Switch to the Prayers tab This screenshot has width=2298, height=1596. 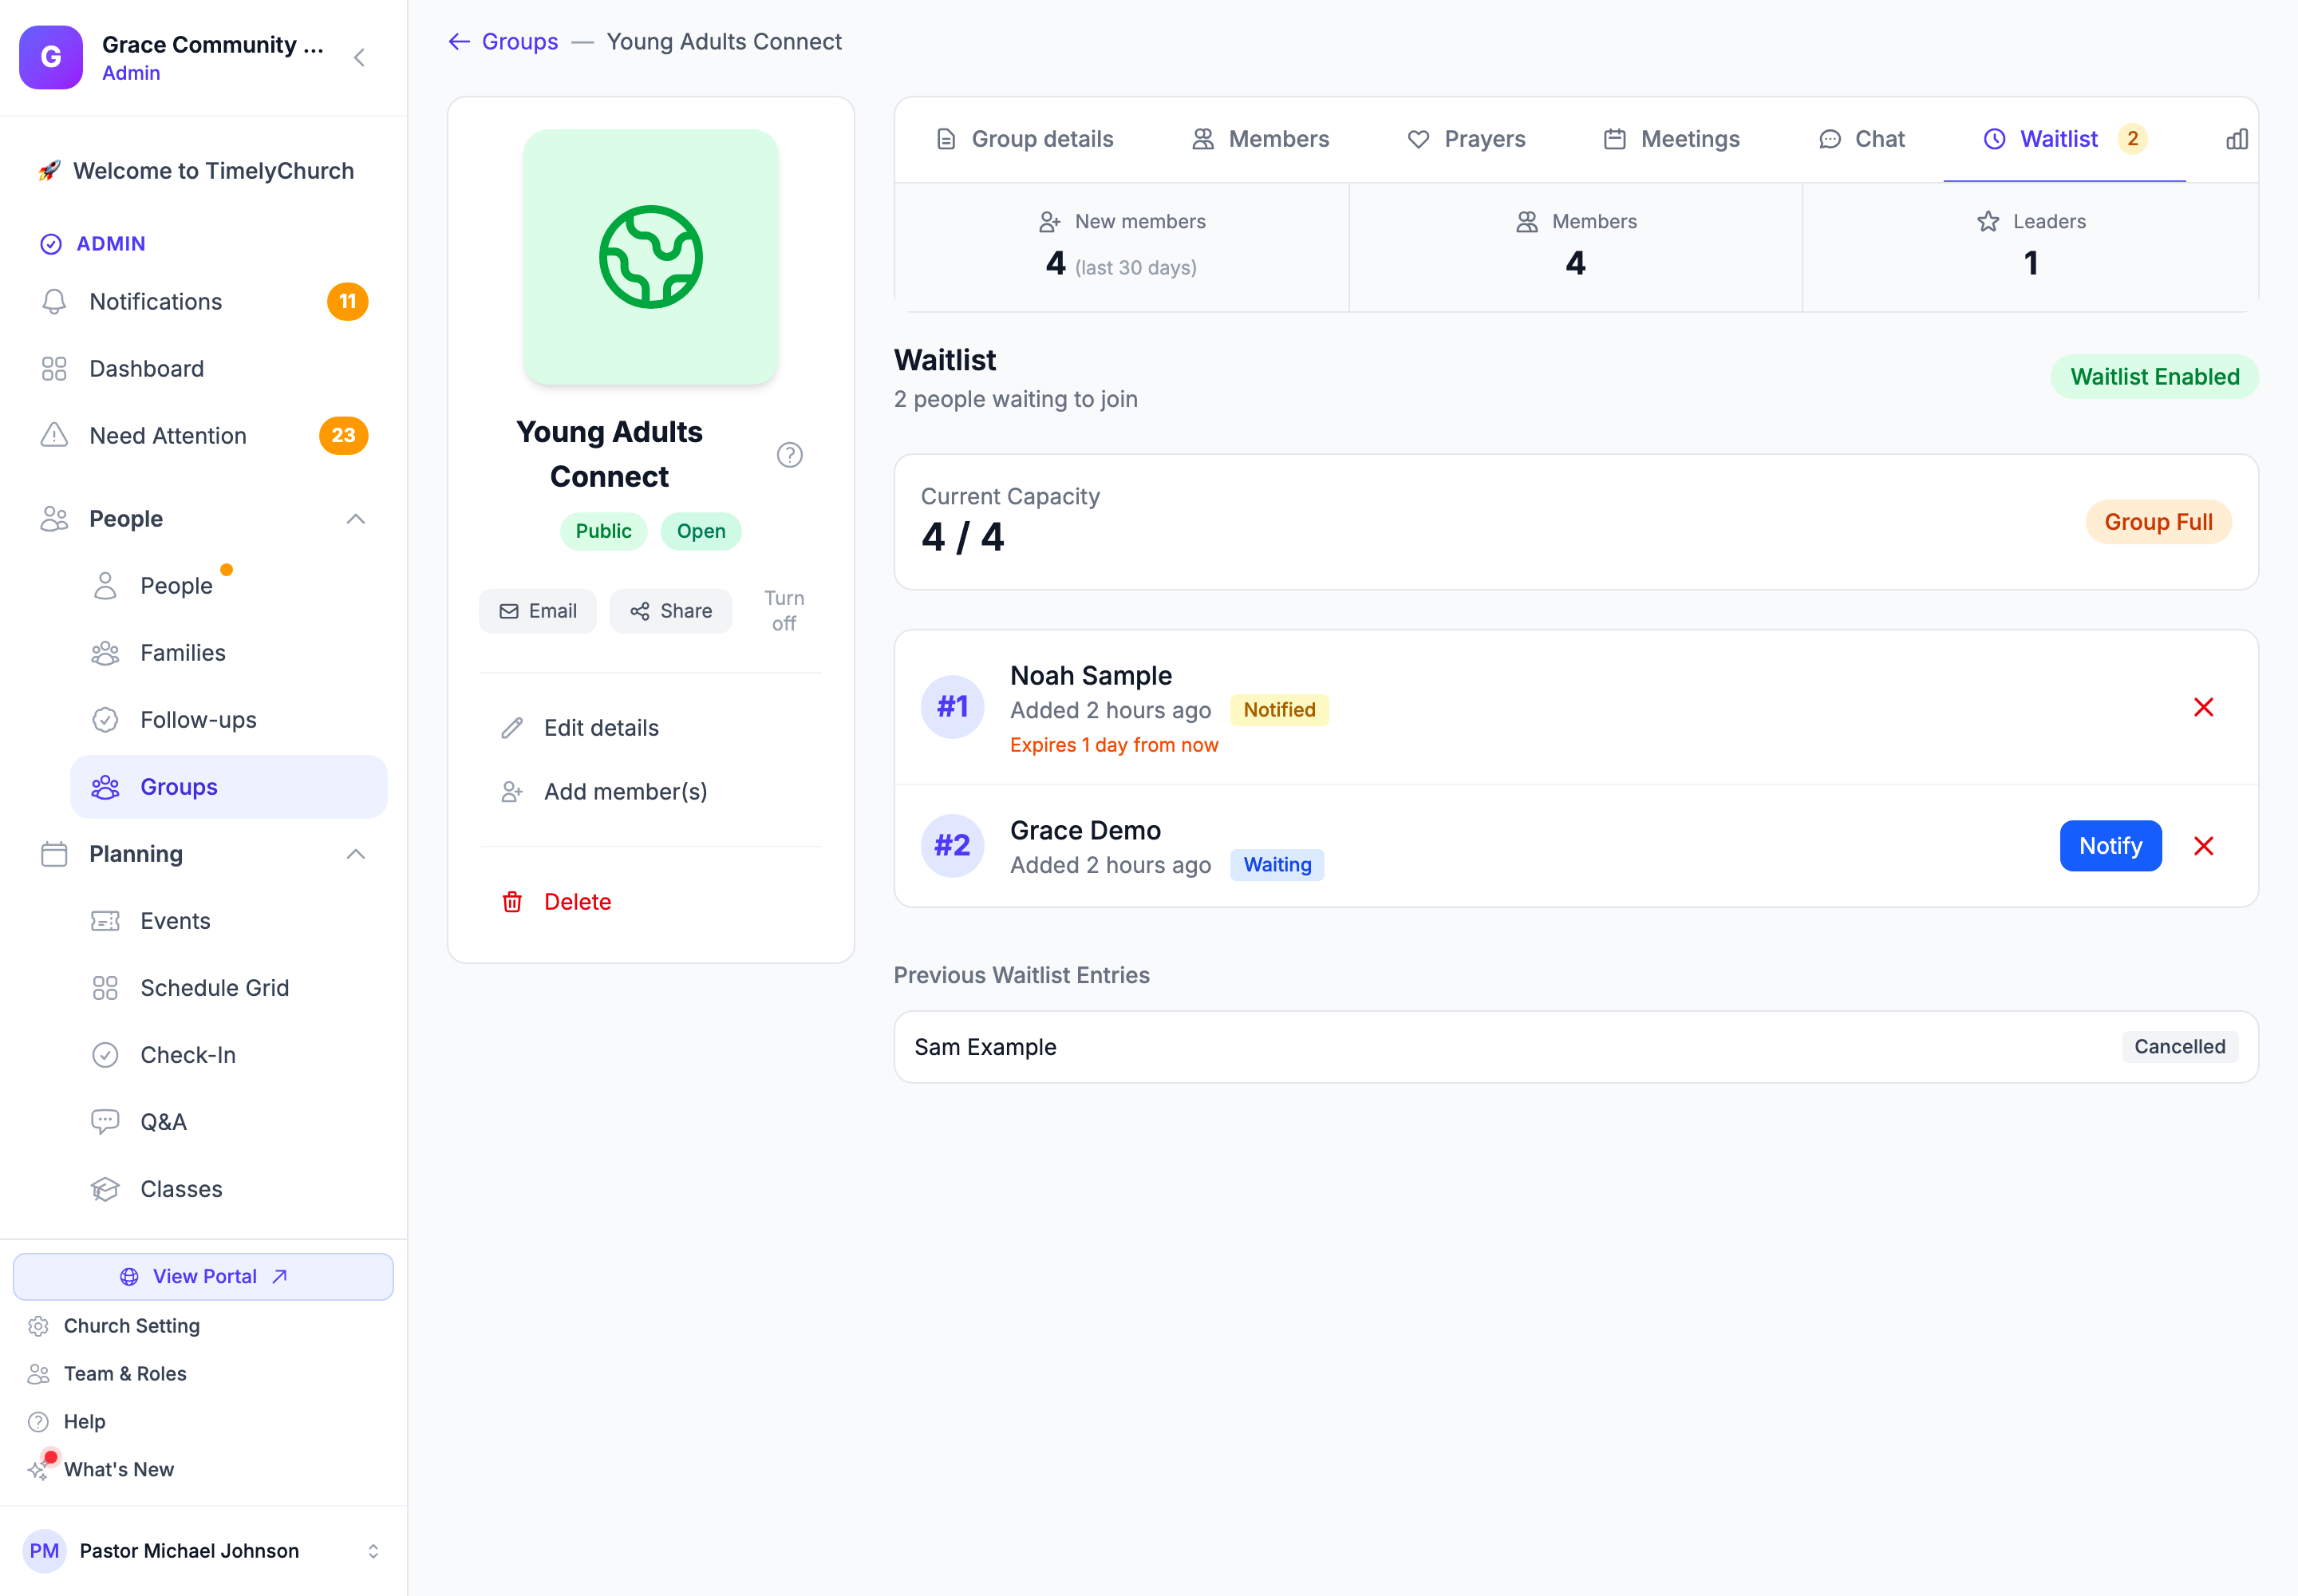[x=1466, y=139]
